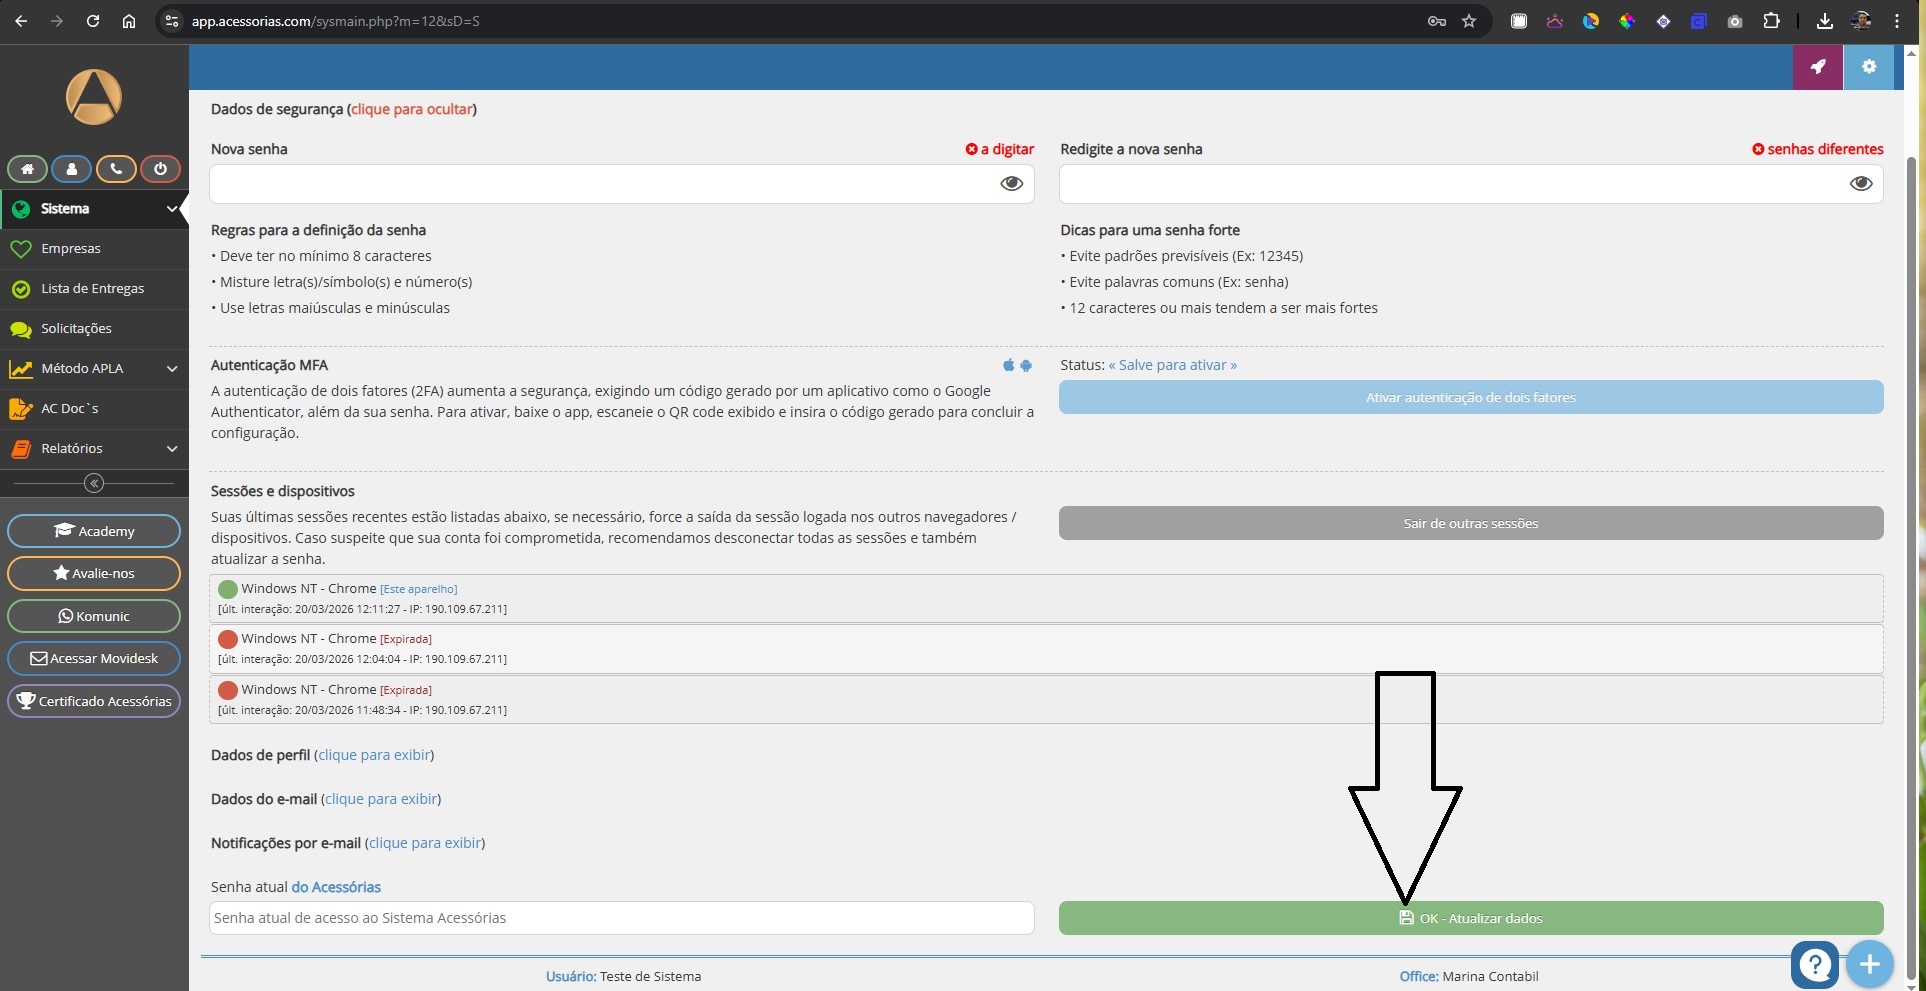
Task: Expand Dados de perfil section
Action: pyautogui.click(x=374, y=755)
